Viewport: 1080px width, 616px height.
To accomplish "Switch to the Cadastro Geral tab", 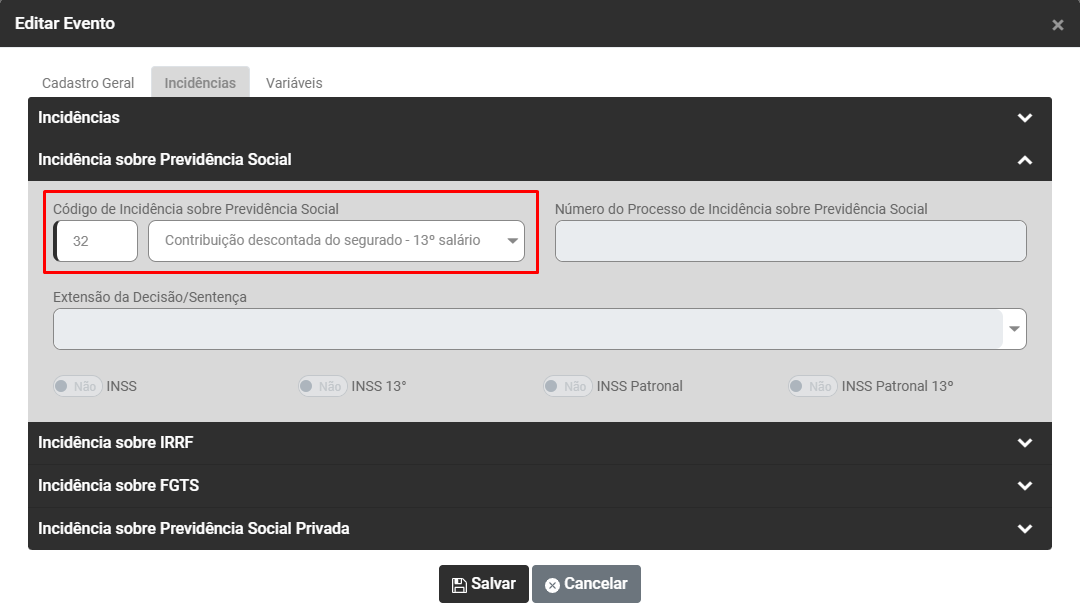I will click(88, 83).
